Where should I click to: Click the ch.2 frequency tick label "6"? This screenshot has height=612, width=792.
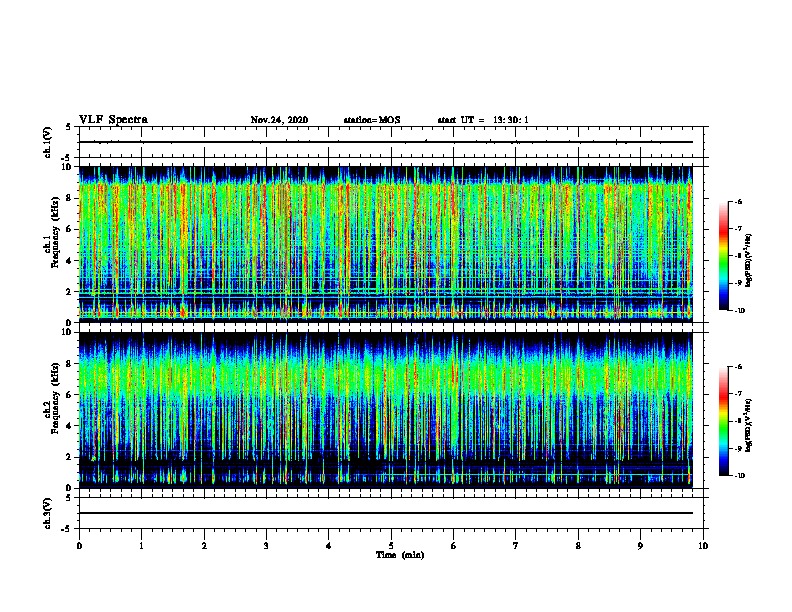70,395
